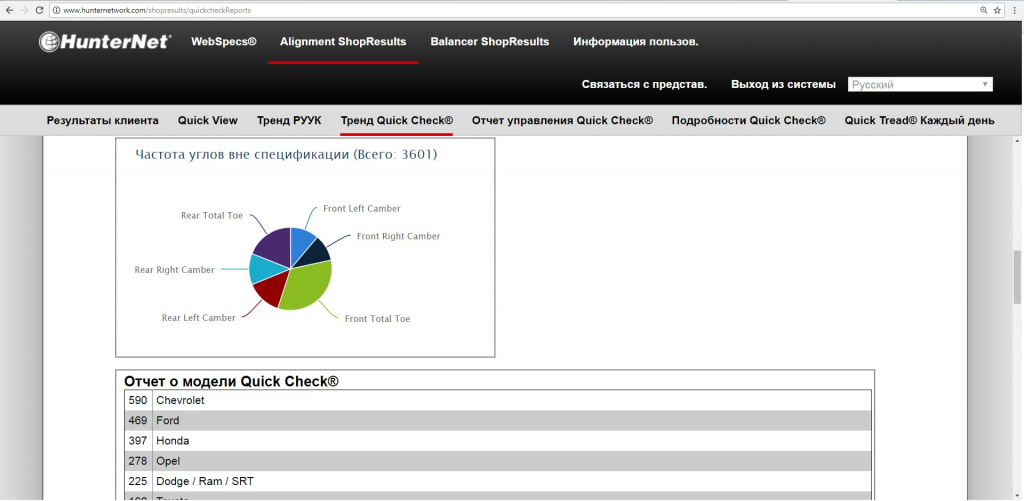The width and height of the screenshot is (1024, 501).
Task: Open Alignment ShopResults section
Action: pyautogui.click(x=343, y=42)
